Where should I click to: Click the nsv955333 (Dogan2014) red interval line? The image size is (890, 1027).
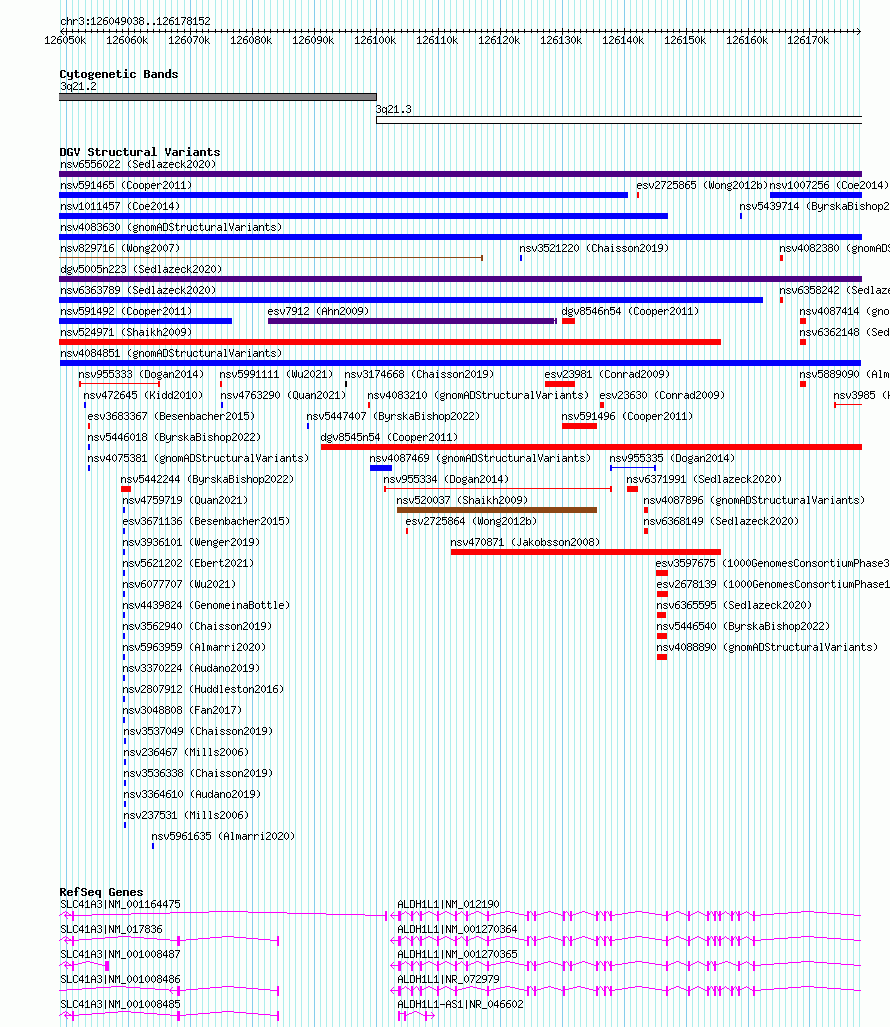click(x=119, y=384)
